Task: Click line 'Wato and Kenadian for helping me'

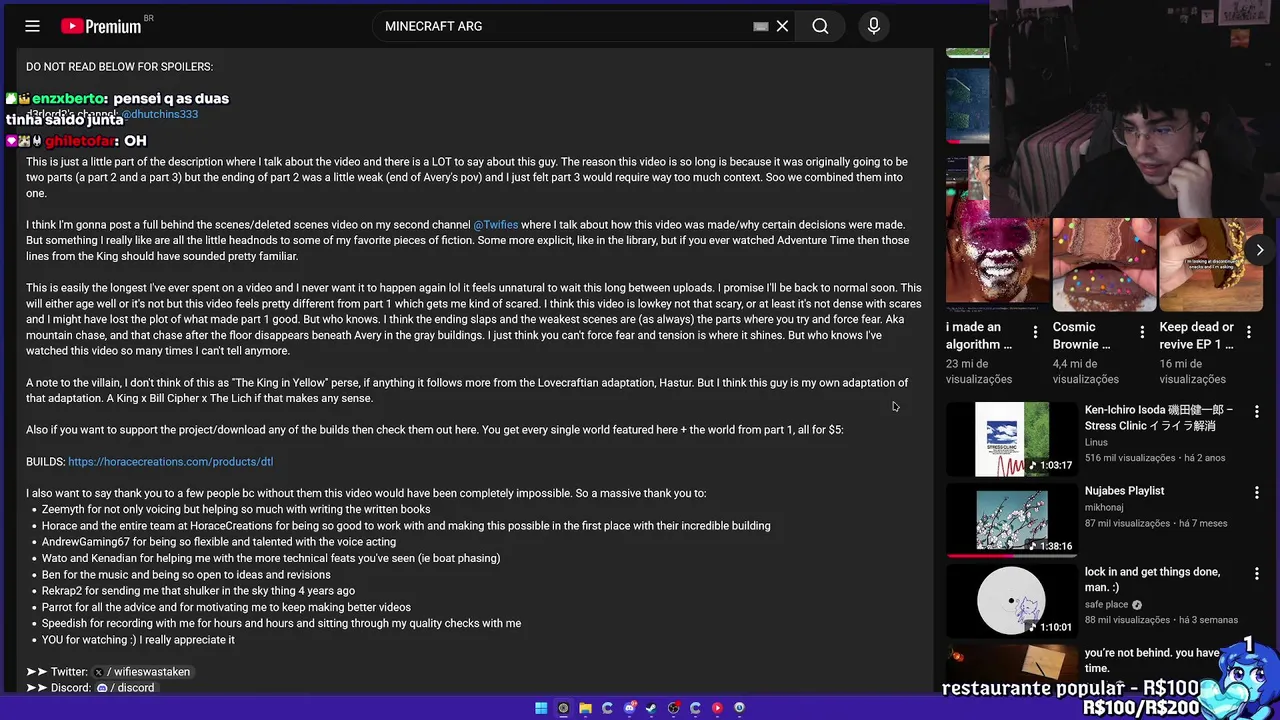Action: pos(271,558)
